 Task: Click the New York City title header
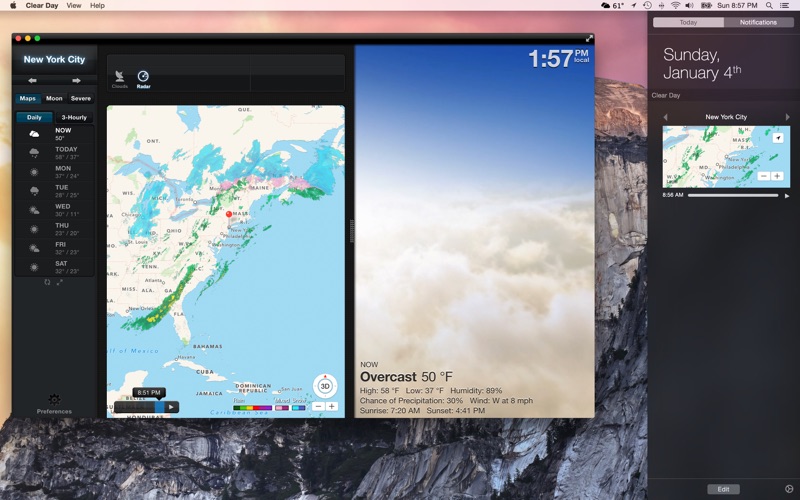coord(54,59)
